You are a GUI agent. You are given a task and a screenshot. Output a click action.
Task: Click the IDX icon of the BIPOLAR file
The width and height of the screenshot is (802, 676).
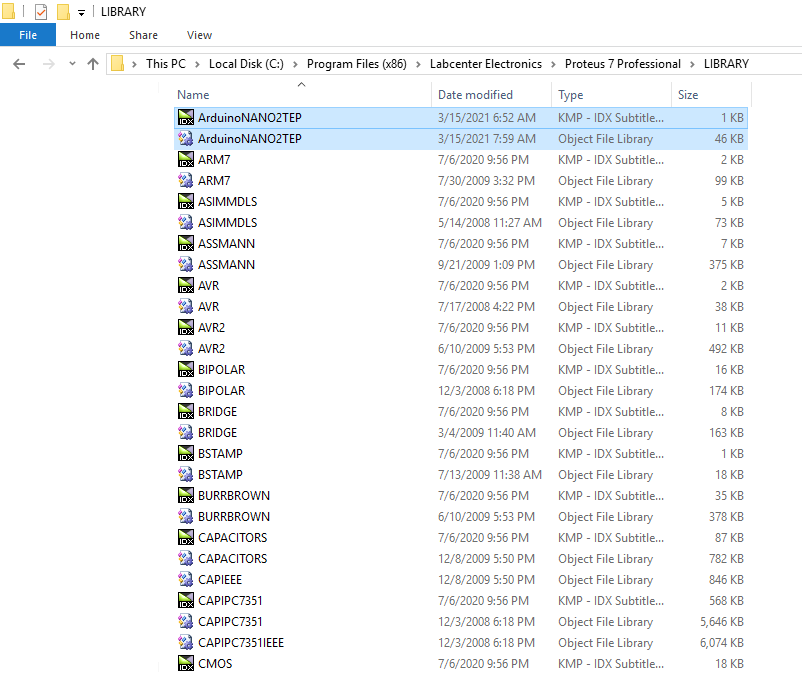(186, 369)
